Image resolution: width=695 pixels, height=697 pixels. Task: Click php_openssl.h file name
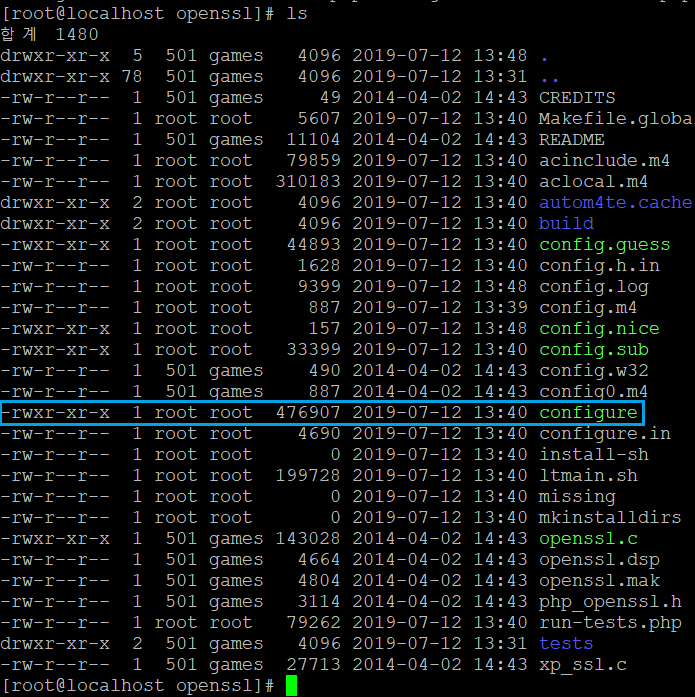click(610, 602)
